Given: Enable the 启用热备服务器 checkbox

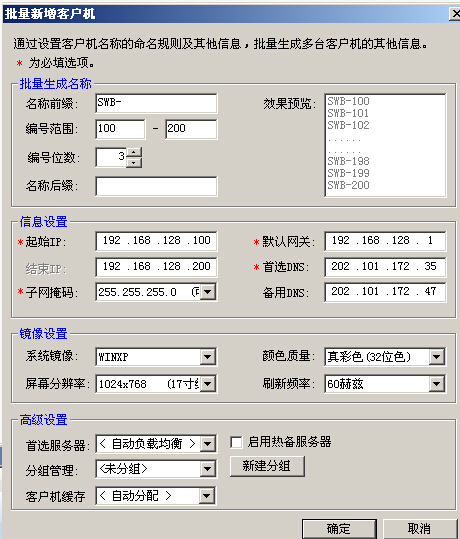Looking at the screenshot, I should [x=236, y=442].
